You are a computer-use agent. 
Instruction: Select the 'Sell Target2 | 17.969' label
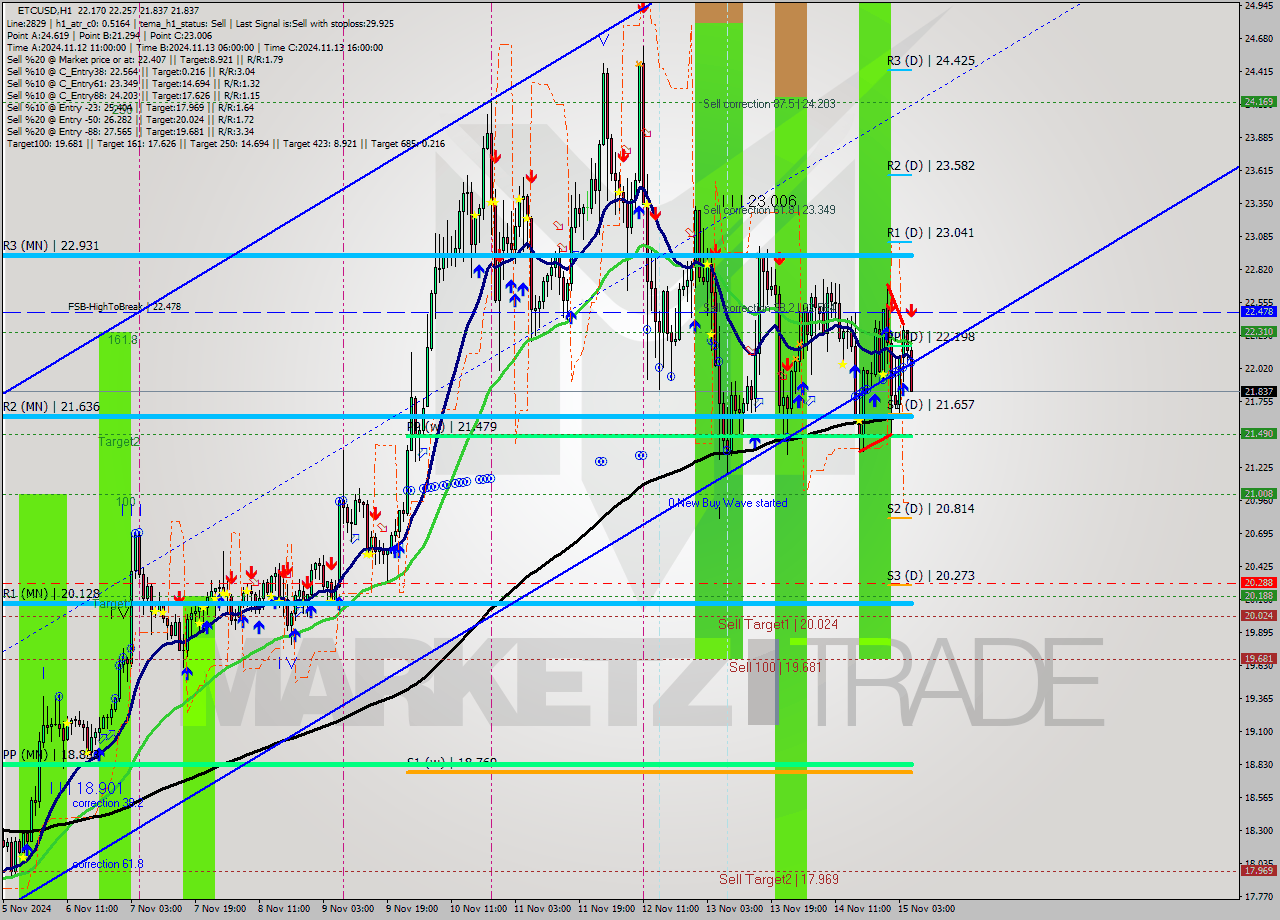click(x=778, y=879)
